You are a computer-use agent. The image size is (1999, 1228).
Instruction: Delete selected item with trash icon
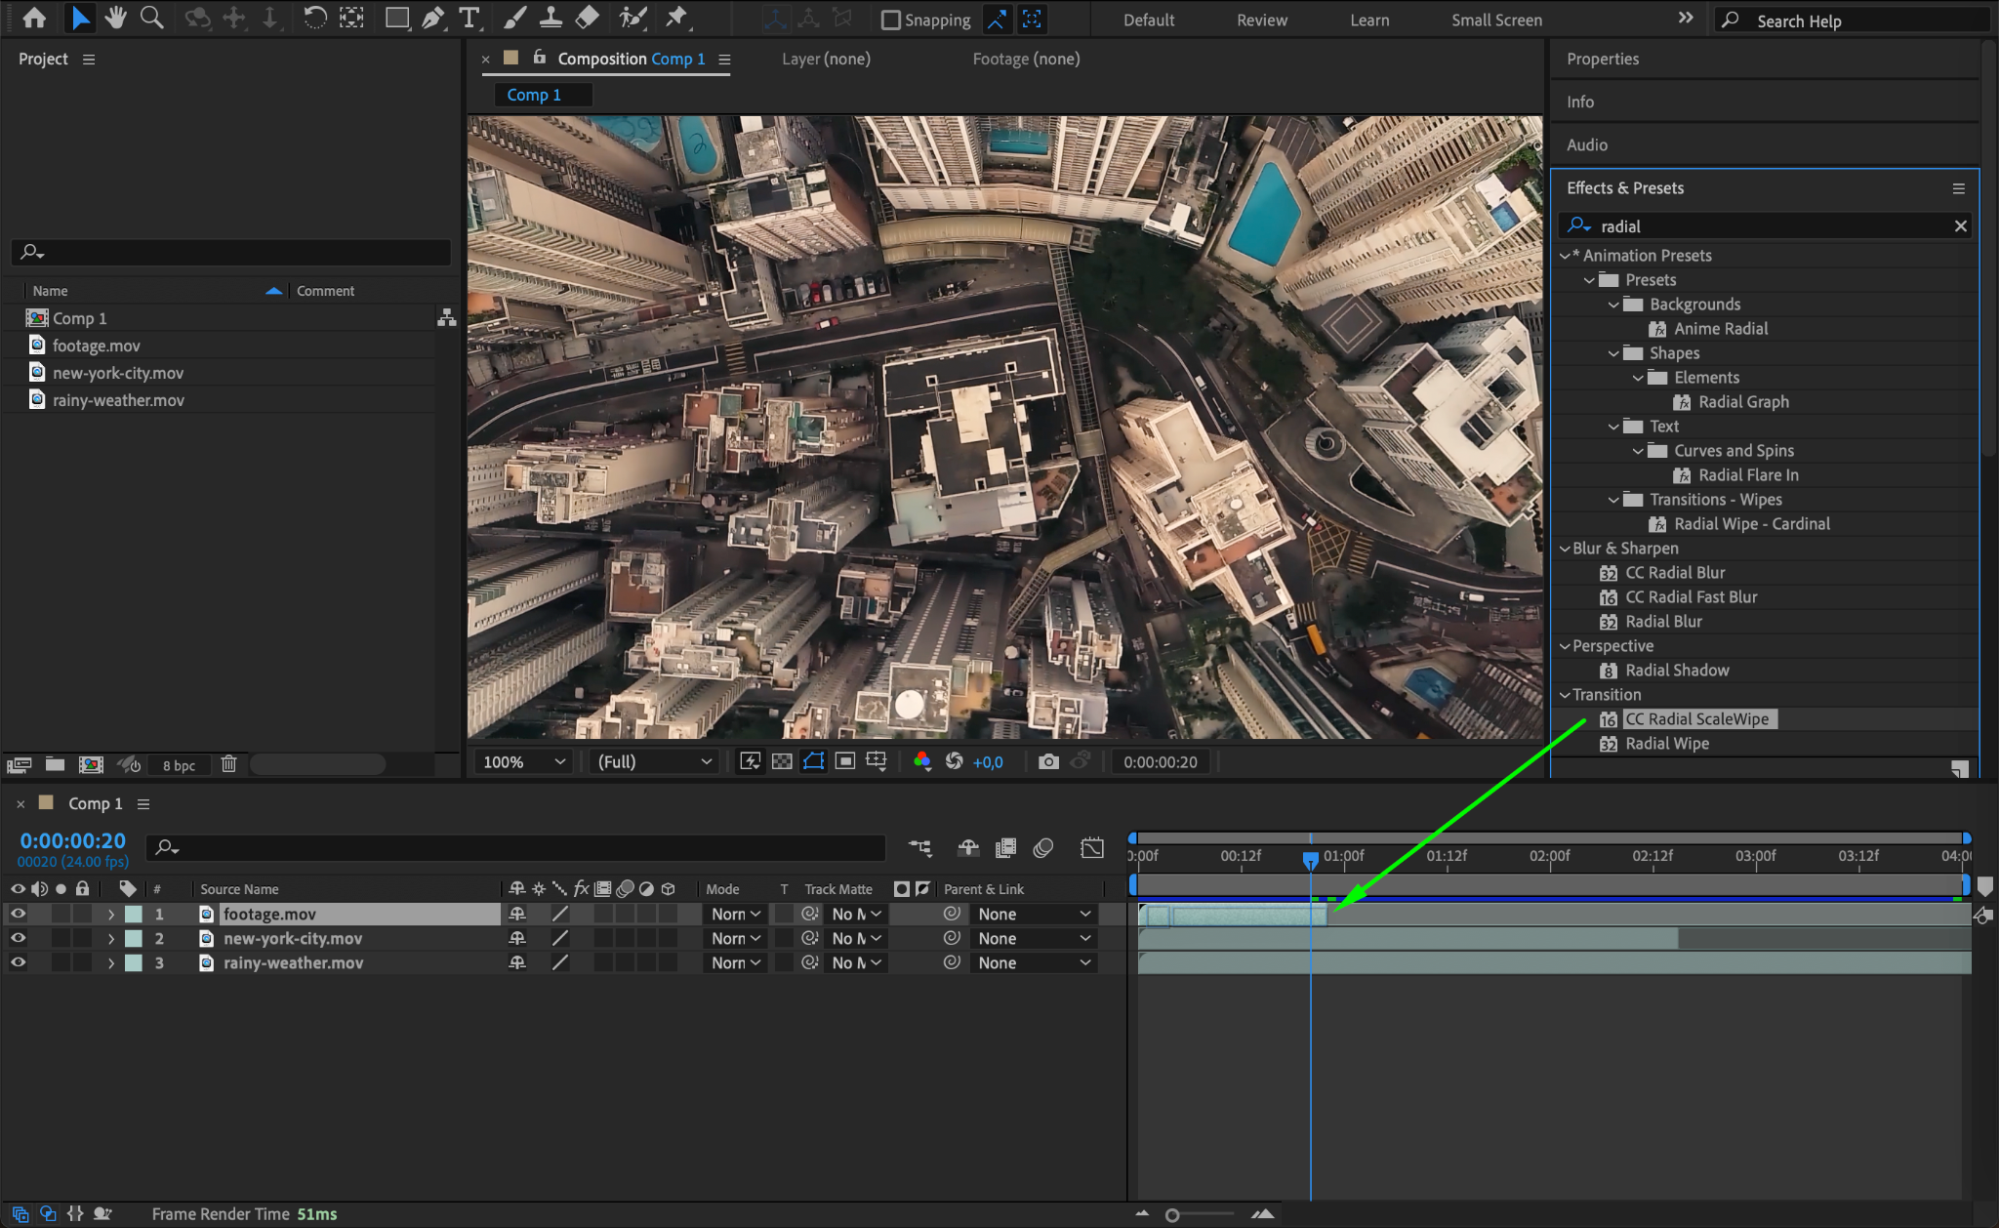[229, 765]
